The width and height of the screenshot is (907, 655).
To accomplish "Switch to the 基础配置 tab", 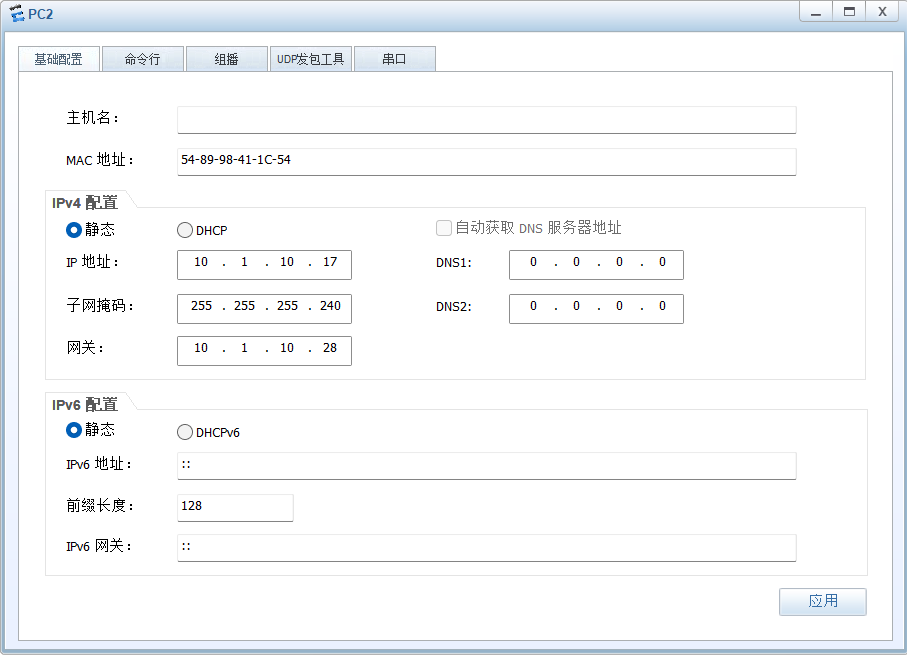I will tap(58, 59).
